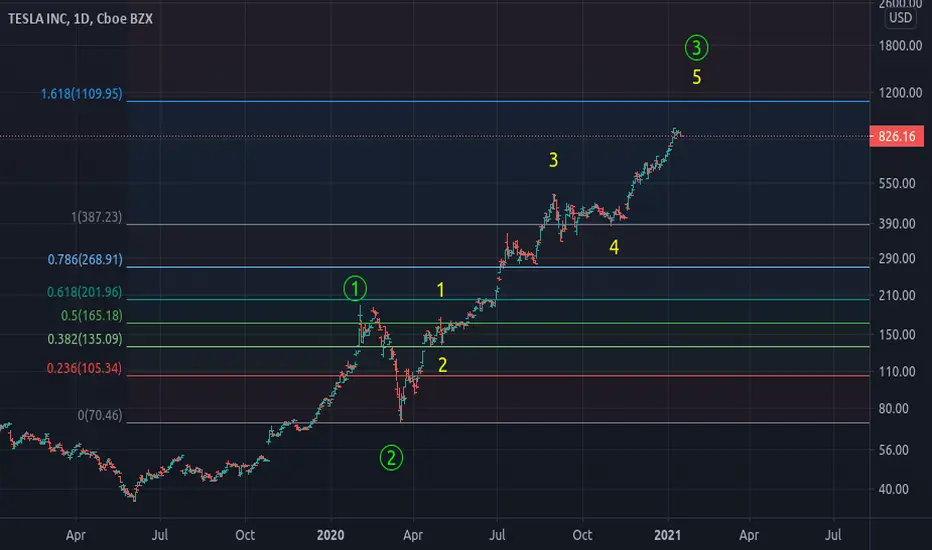Click the Jul label between Apr and Oct 2019
Viewport: 932px width, 550px height.
pyautogui.click(x=159, y=535)
